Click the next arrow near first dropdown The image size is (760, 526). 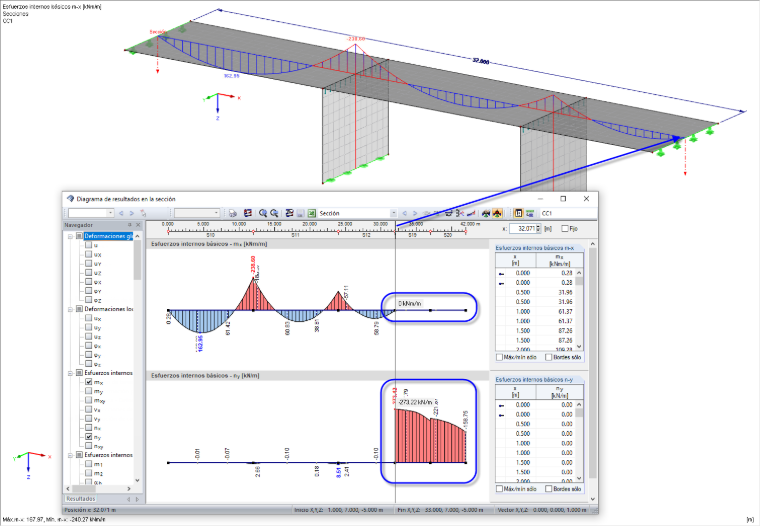[132, 213]
